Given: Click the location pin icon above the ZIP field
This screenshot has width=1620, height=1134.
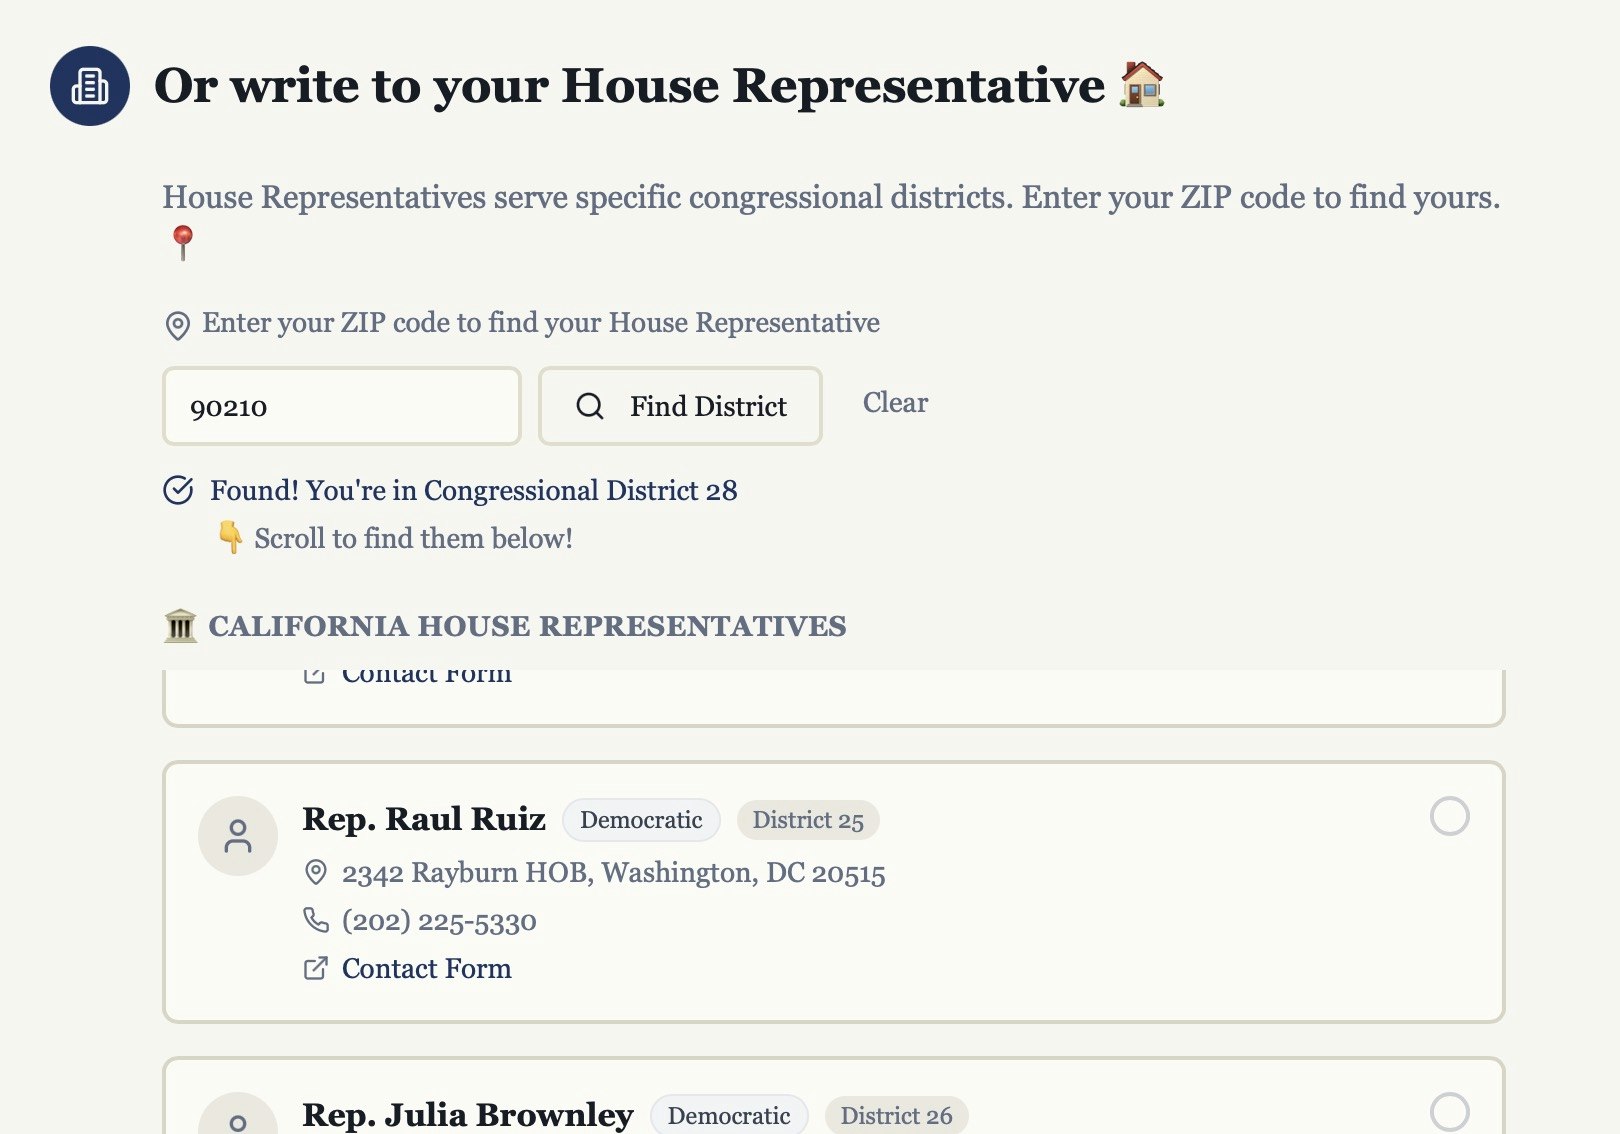Looking at the screenshot, I should [x=178, y=323].
